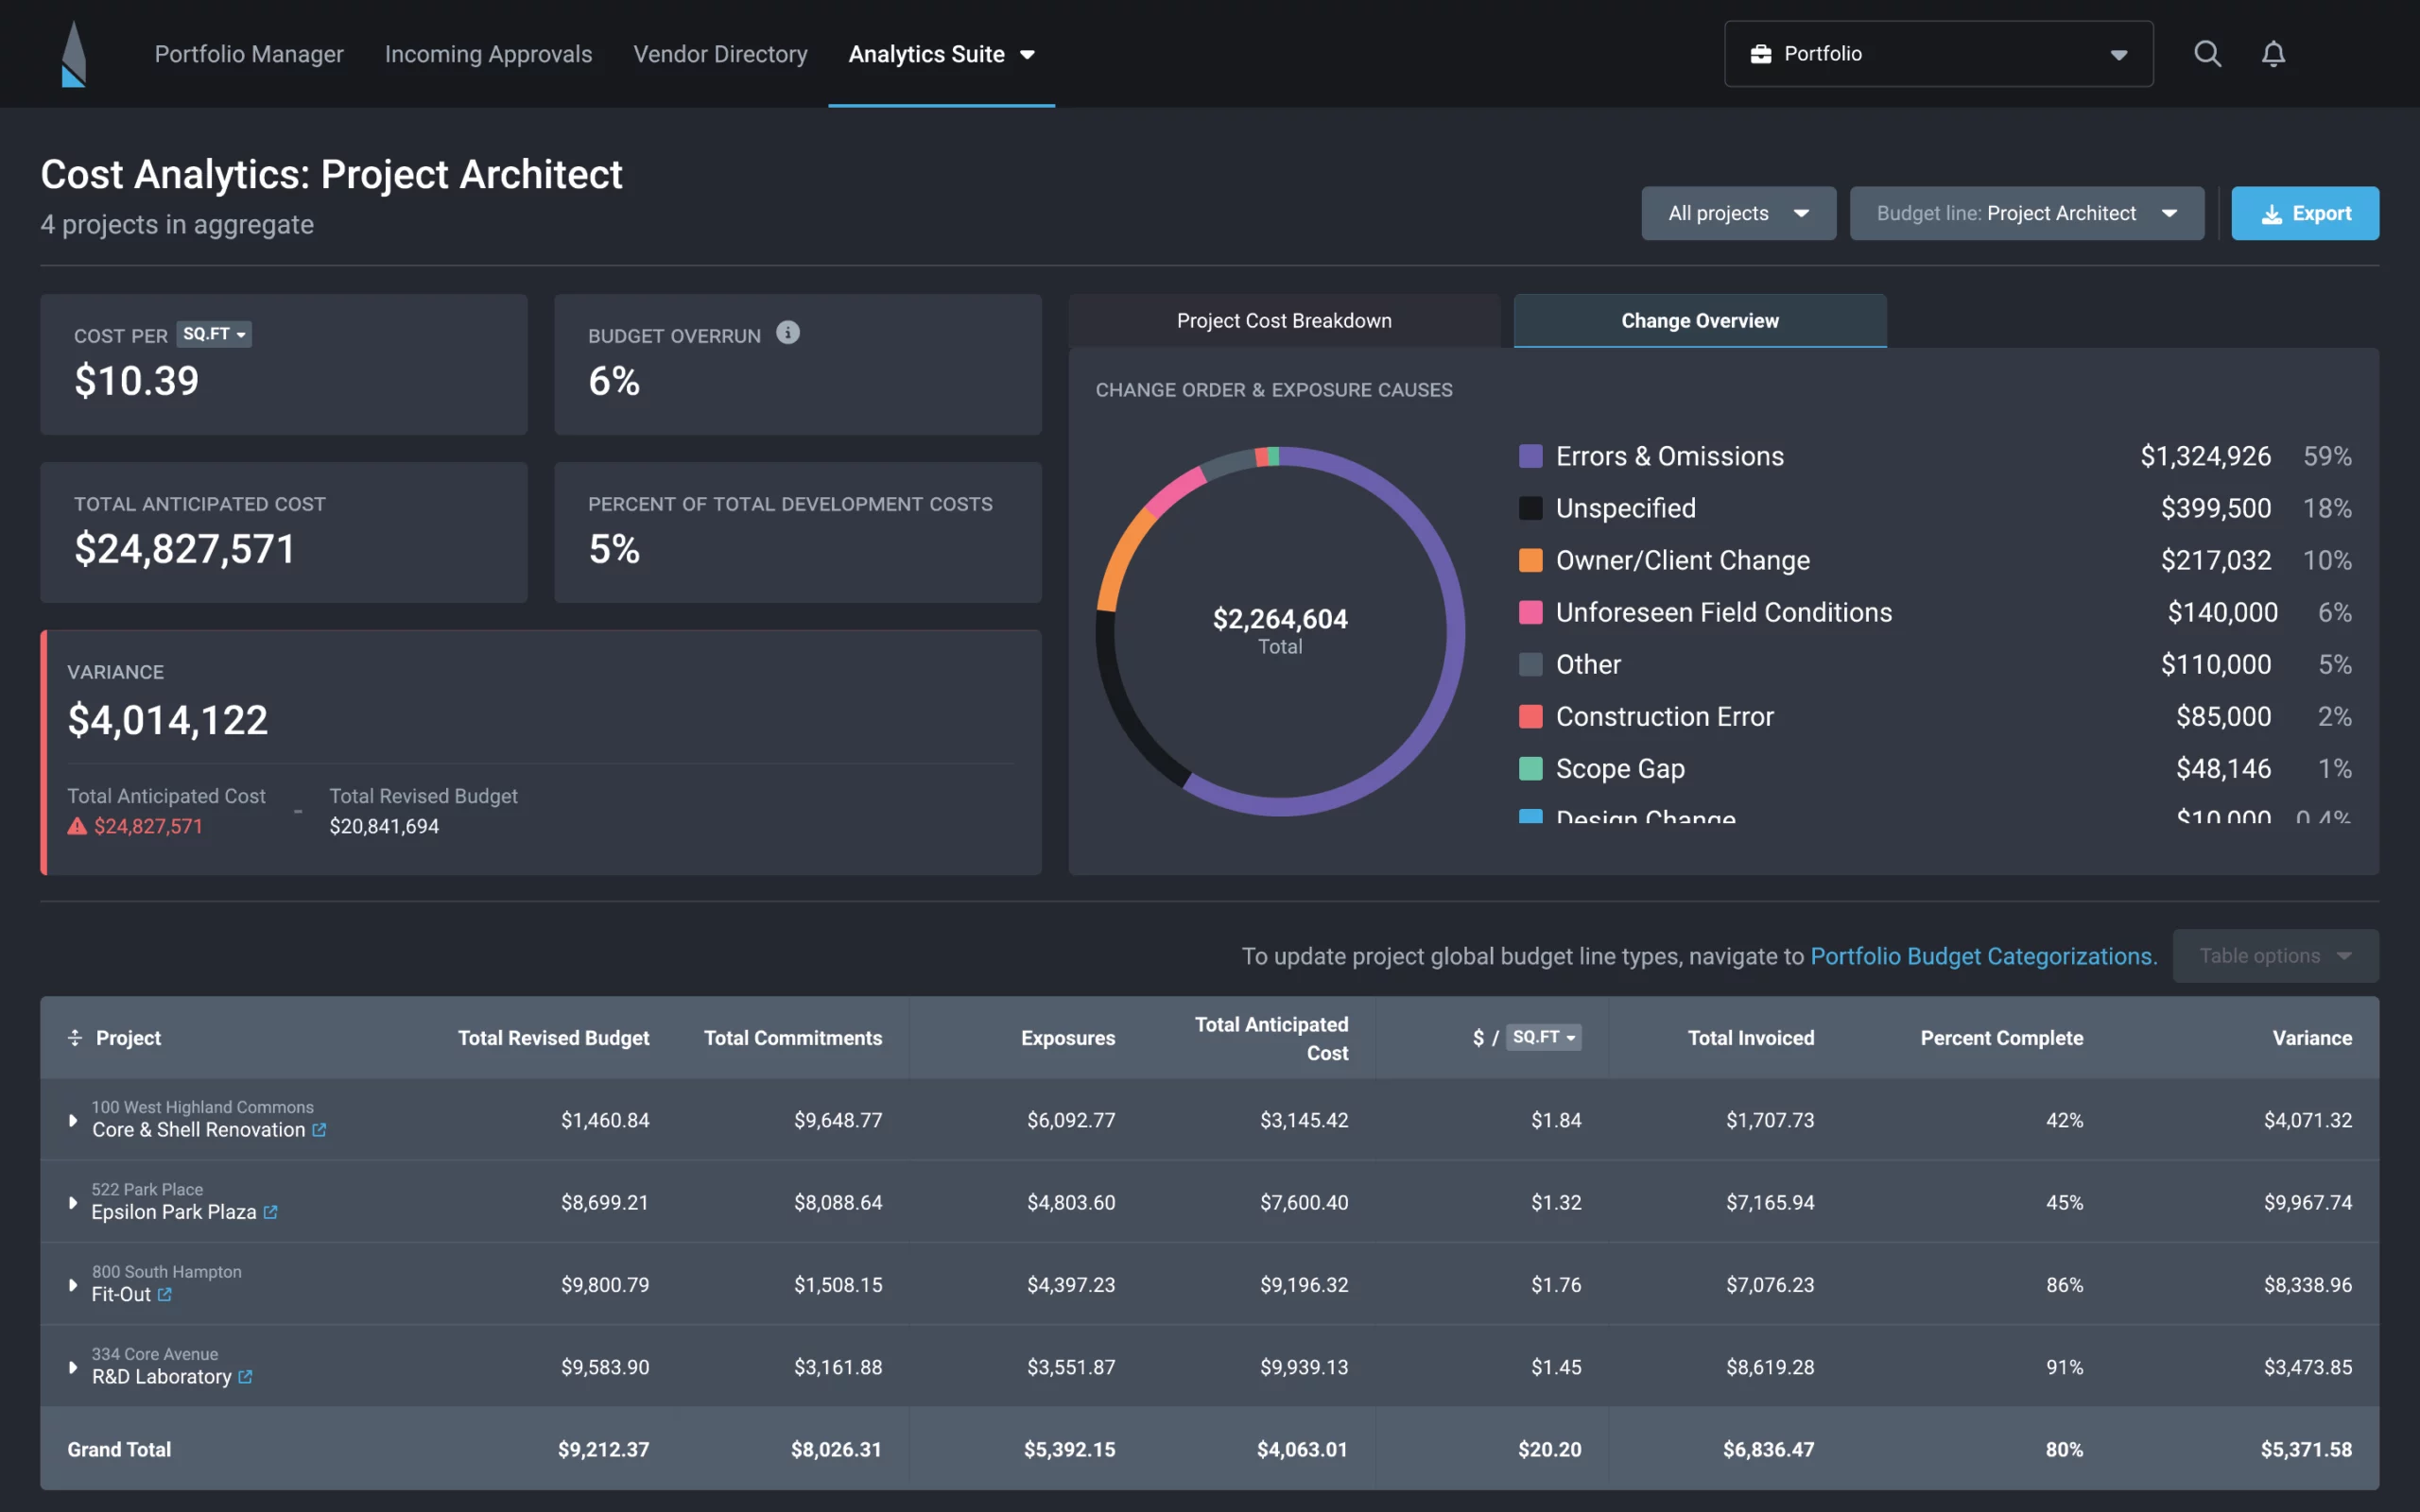Click the warning icon next to Total Anticipated Cost
Image resolution: width=2420 pixels, height=1512 pixels.
click(x=77, y=826)
